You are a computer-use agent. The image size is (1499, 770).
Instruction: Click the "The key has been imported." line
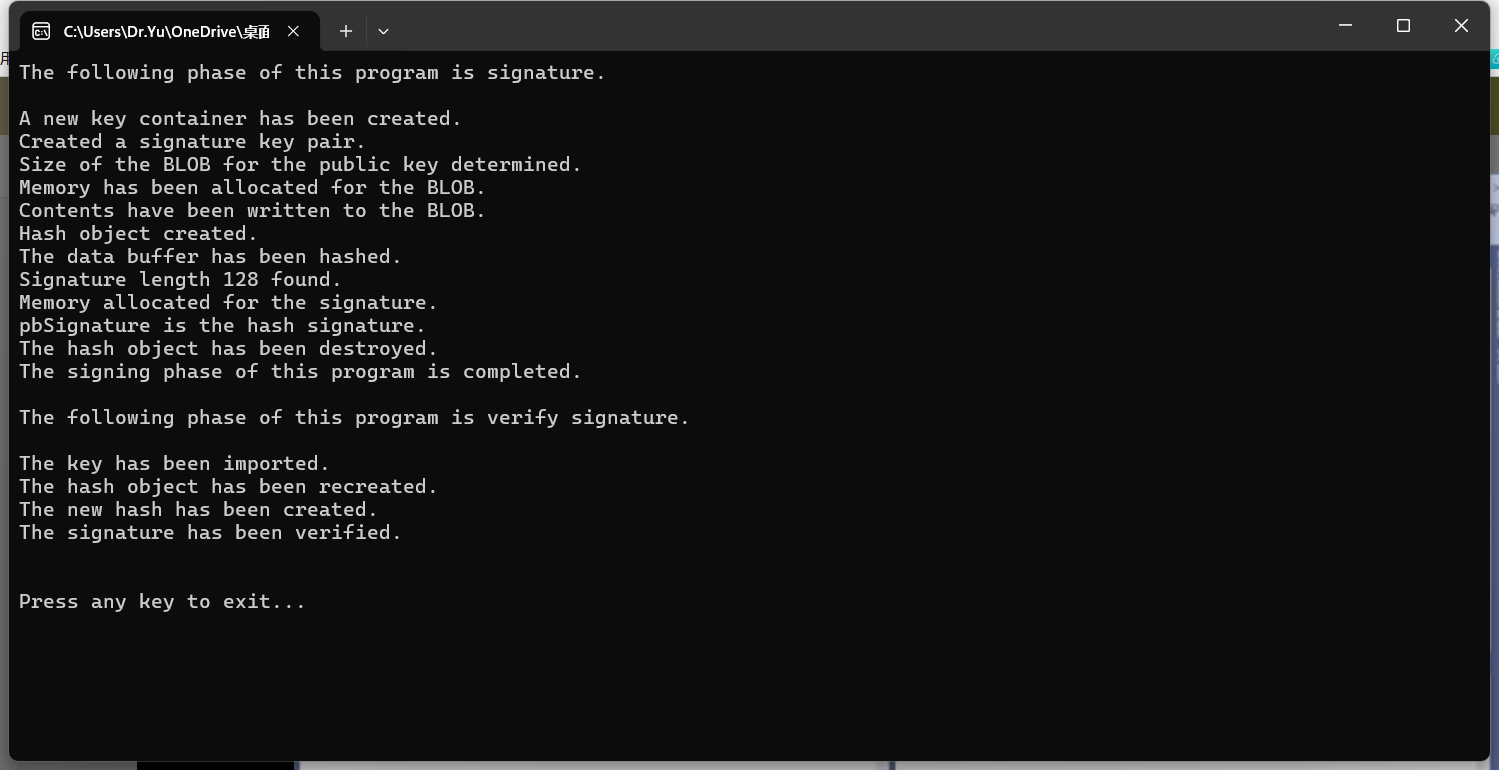pos(174,464)
